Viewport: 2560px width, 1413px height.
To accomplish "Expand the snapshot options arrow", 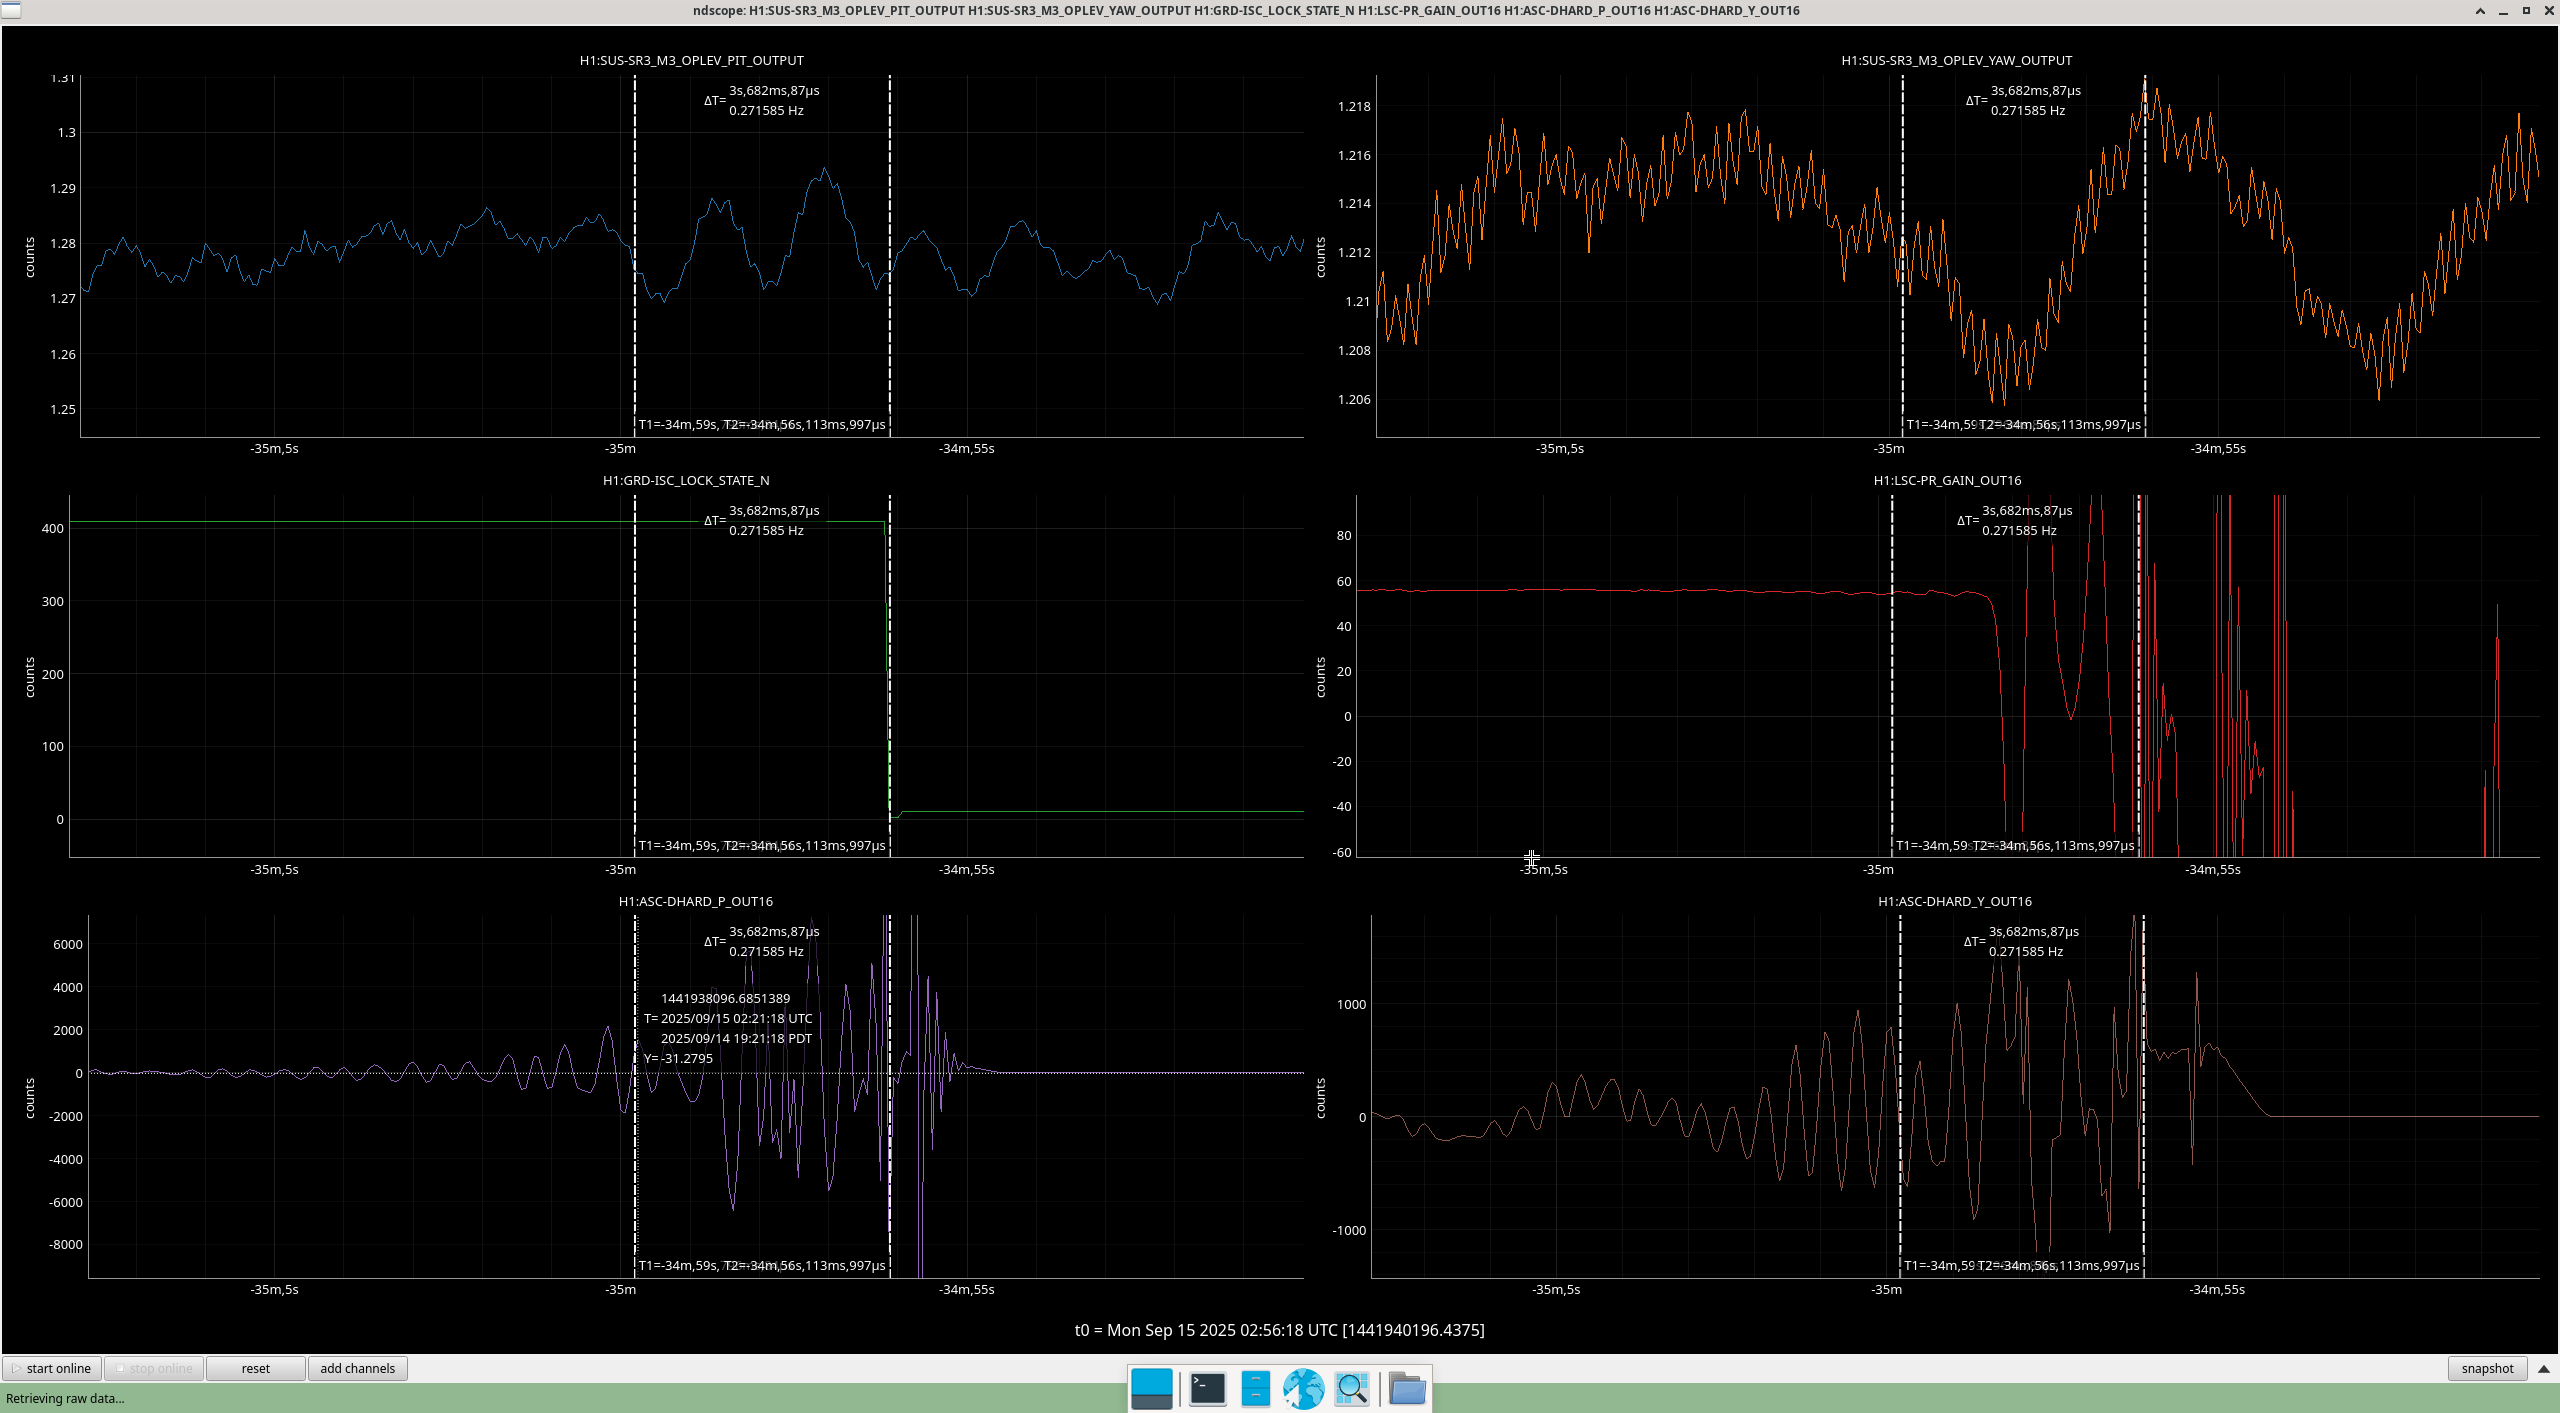I will 2544,1368.
